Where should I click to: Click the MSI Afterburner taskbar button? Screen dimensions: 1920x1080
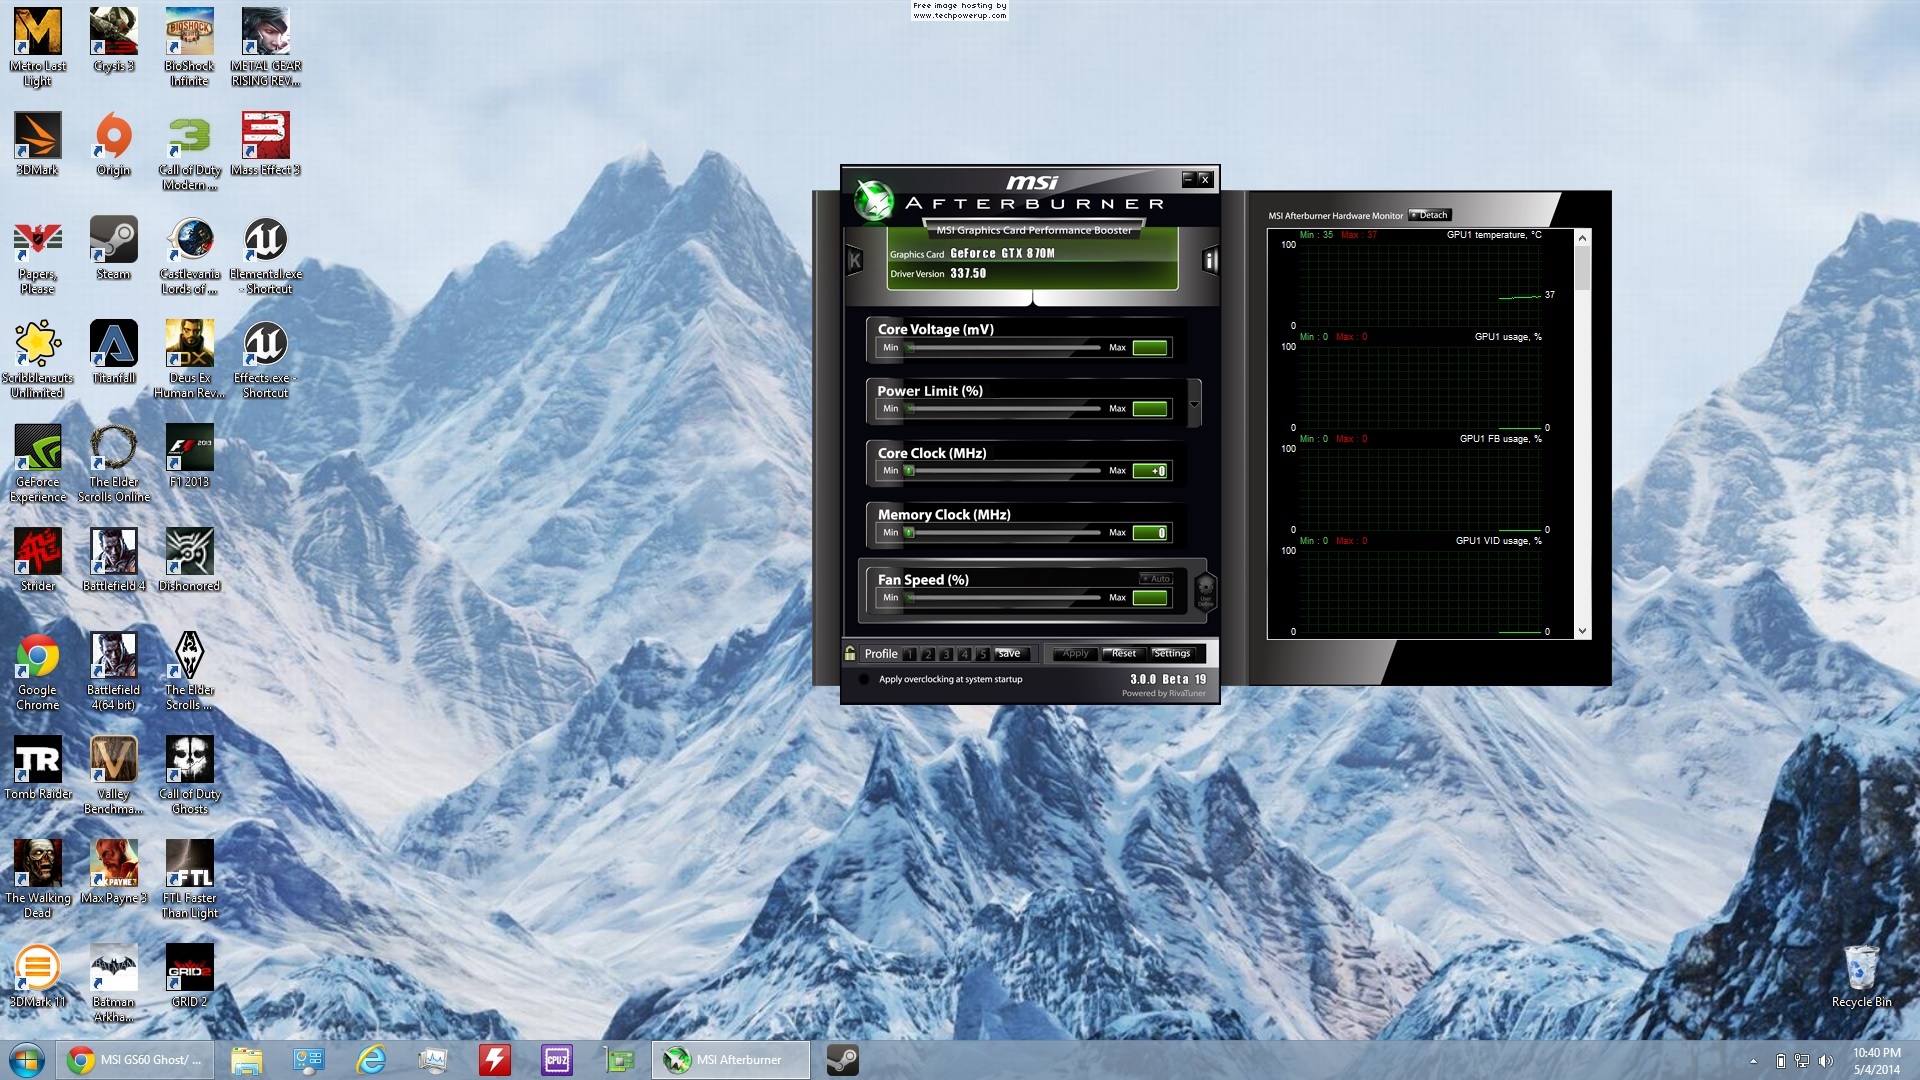click(731, 1060)
